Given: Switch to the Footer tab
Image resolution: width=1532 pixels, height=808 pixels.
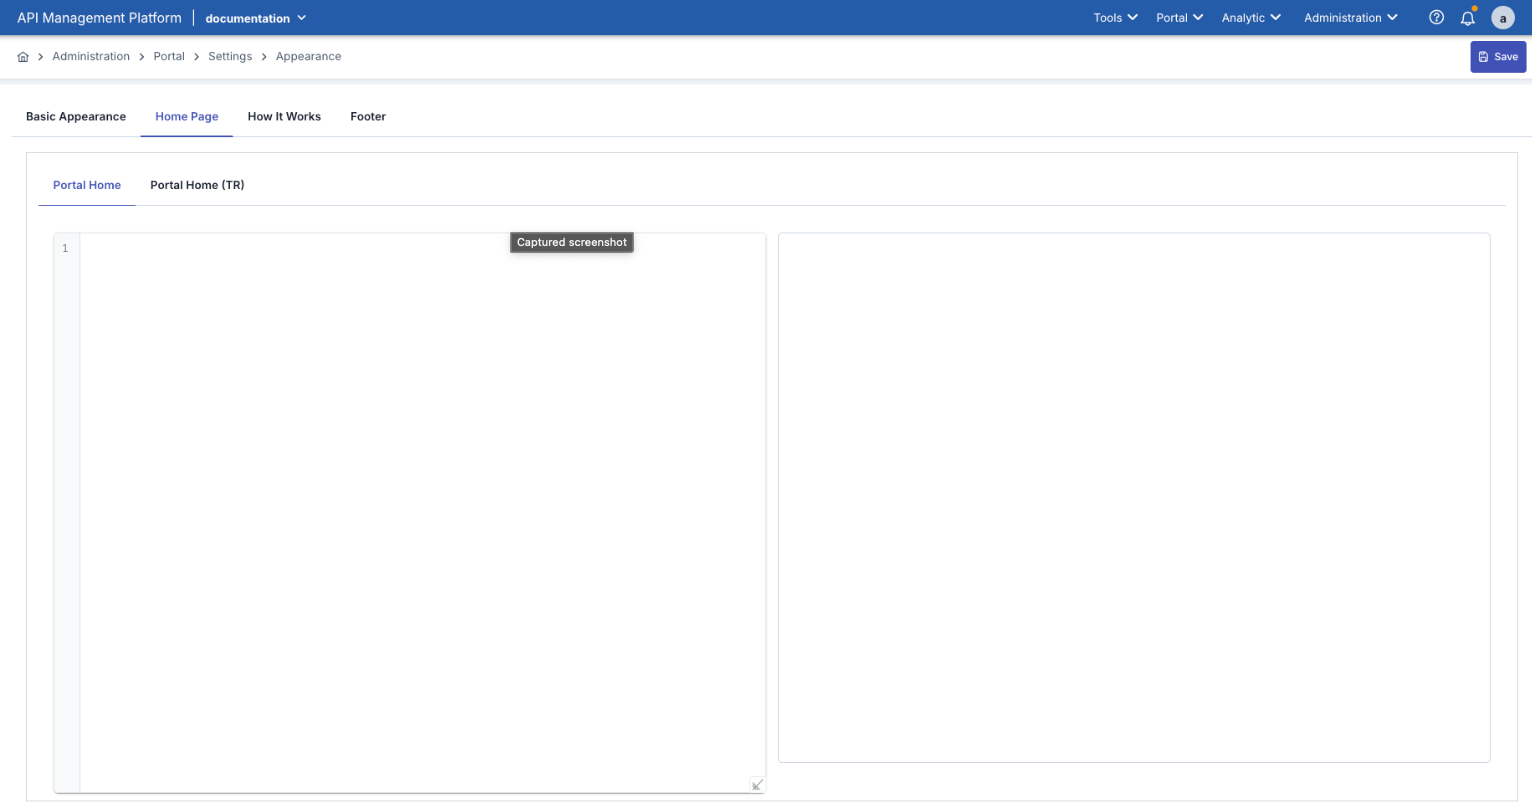Looking at the screenshot, I should [368, 117].
